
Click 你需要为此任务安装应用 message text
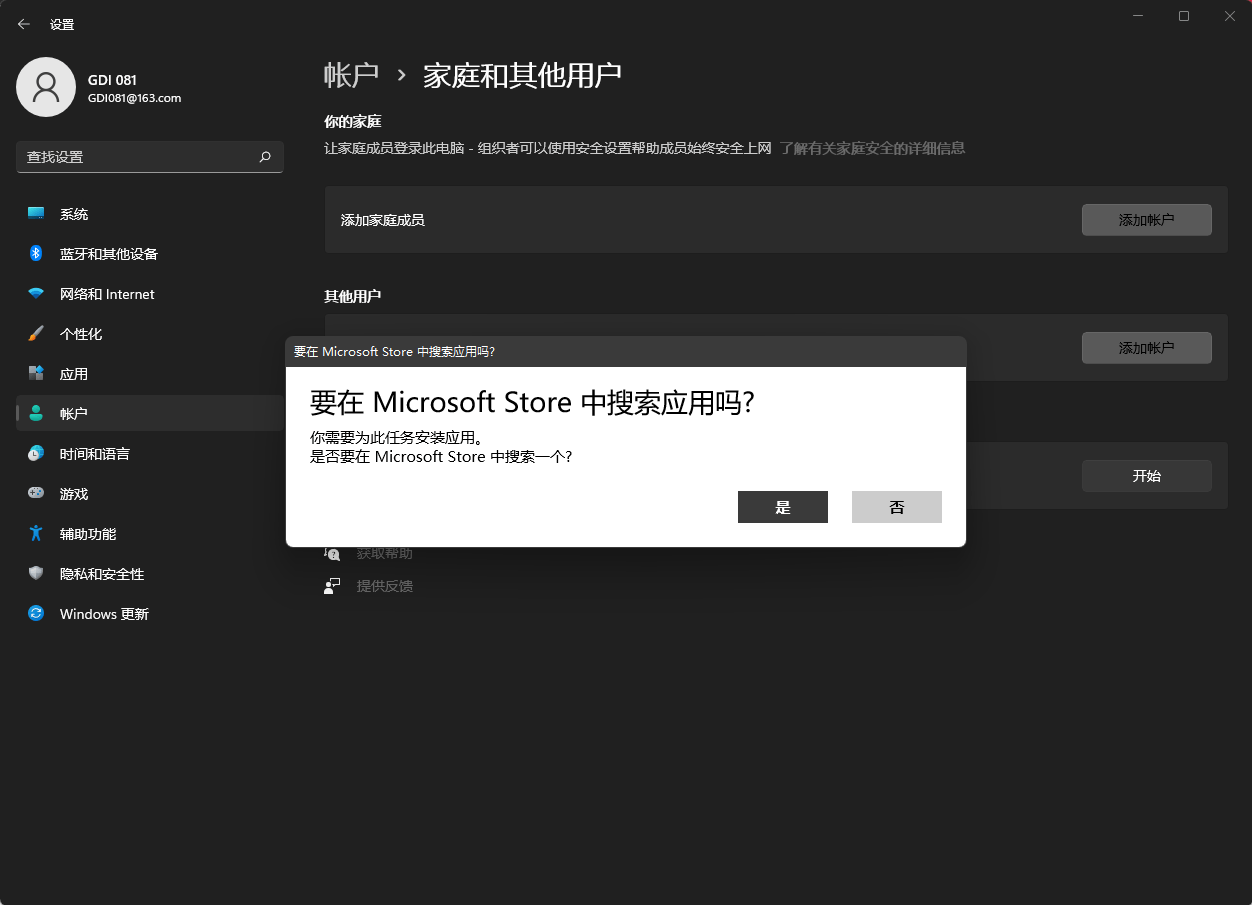396,438
